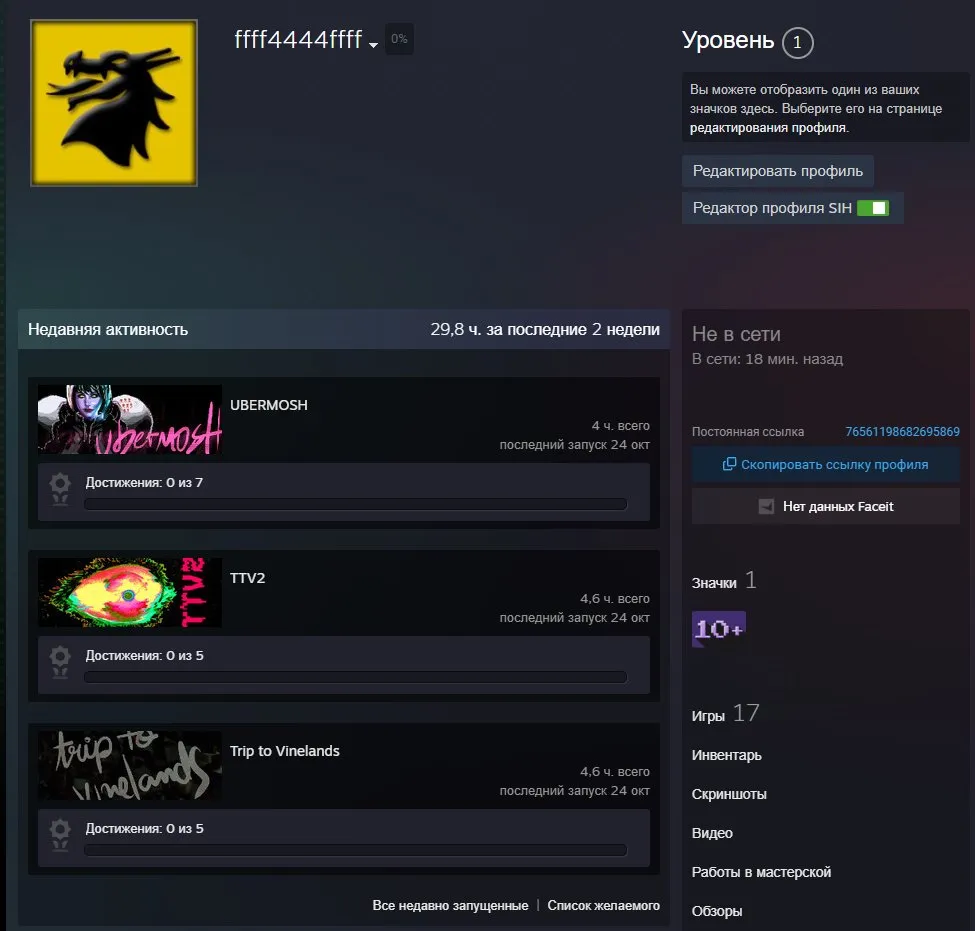The width and height of the screenshot is (975, 931).
Task: Click TTV2 achievements trophy icon
Action: 60,662
